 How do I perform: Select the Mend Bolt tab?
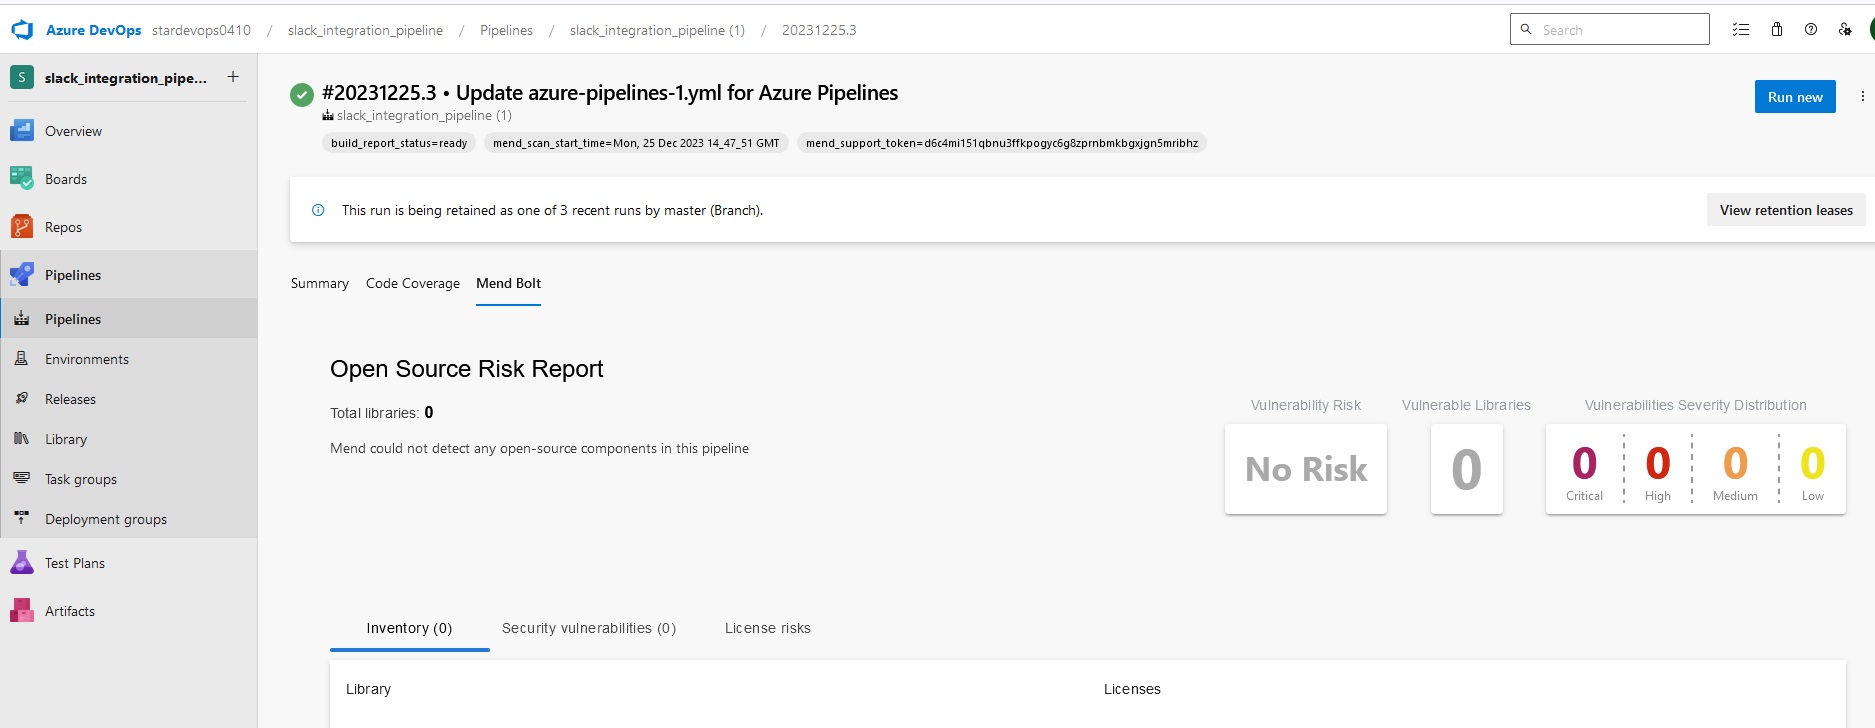tap(508, 283)
